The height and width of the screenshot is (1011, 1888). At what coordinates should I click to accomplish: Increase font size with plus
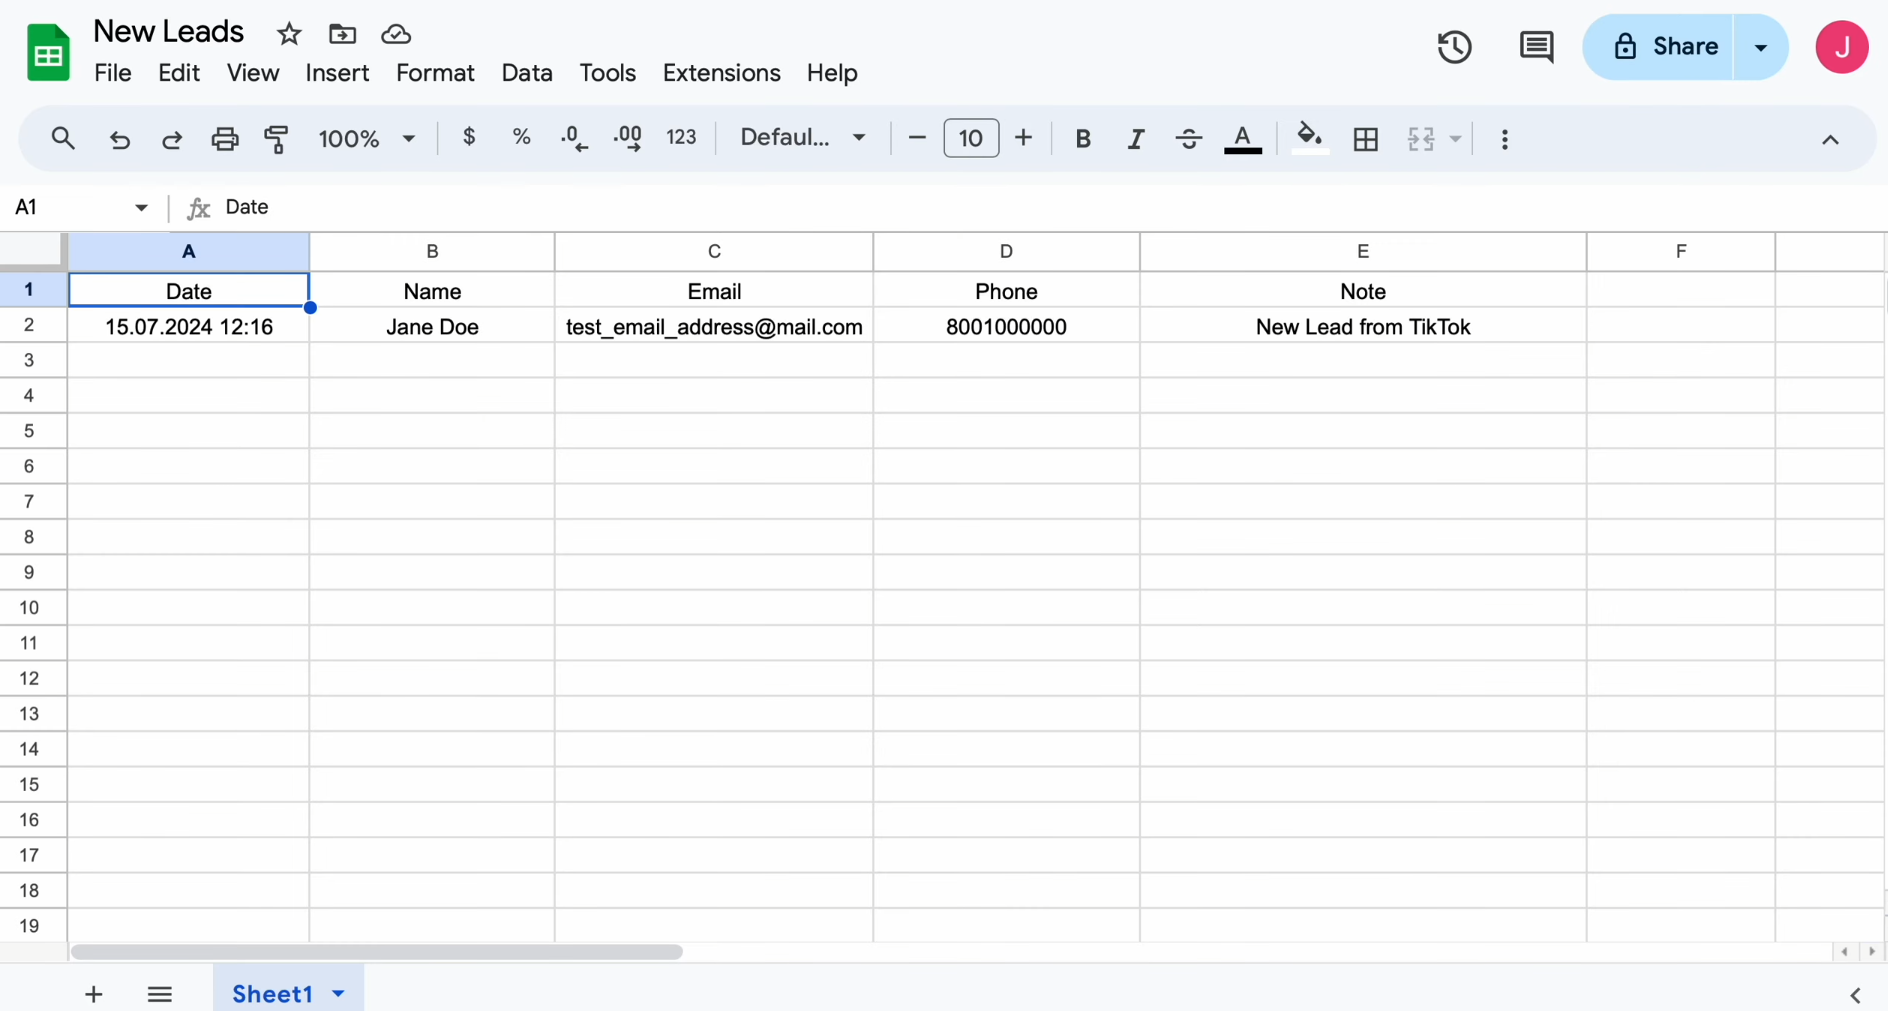click(x=1023, y=138)
